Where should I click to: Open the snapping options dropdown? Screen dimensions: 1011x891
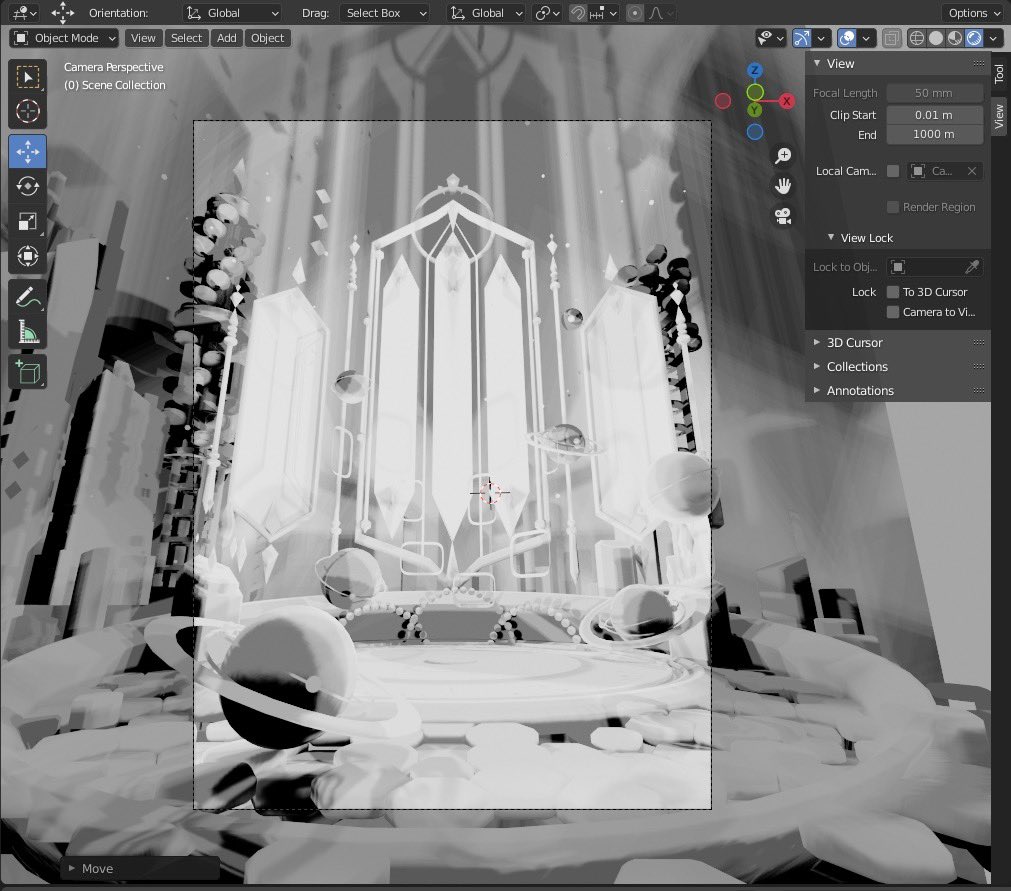[604, 13]
